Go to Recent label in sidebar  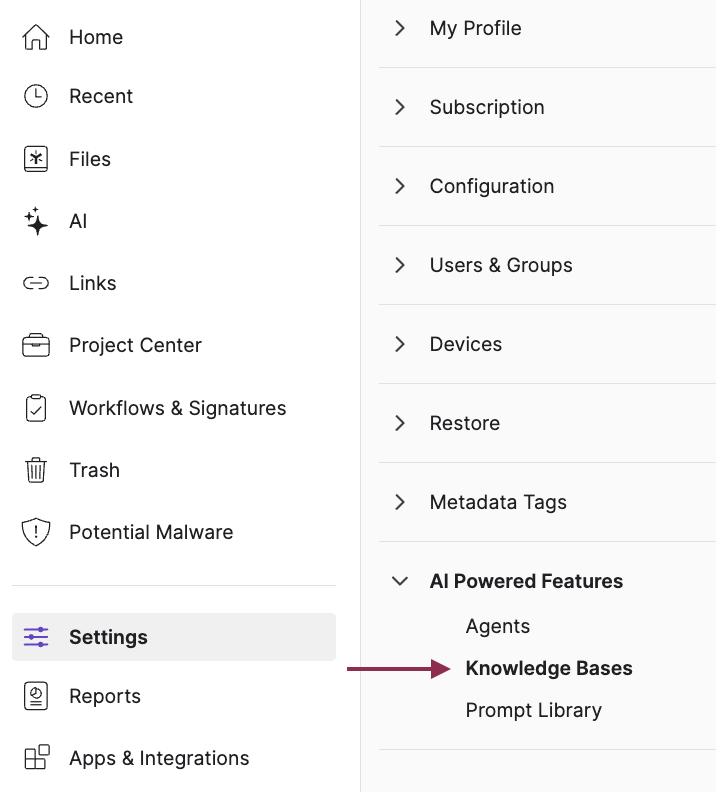coord(101,96)
